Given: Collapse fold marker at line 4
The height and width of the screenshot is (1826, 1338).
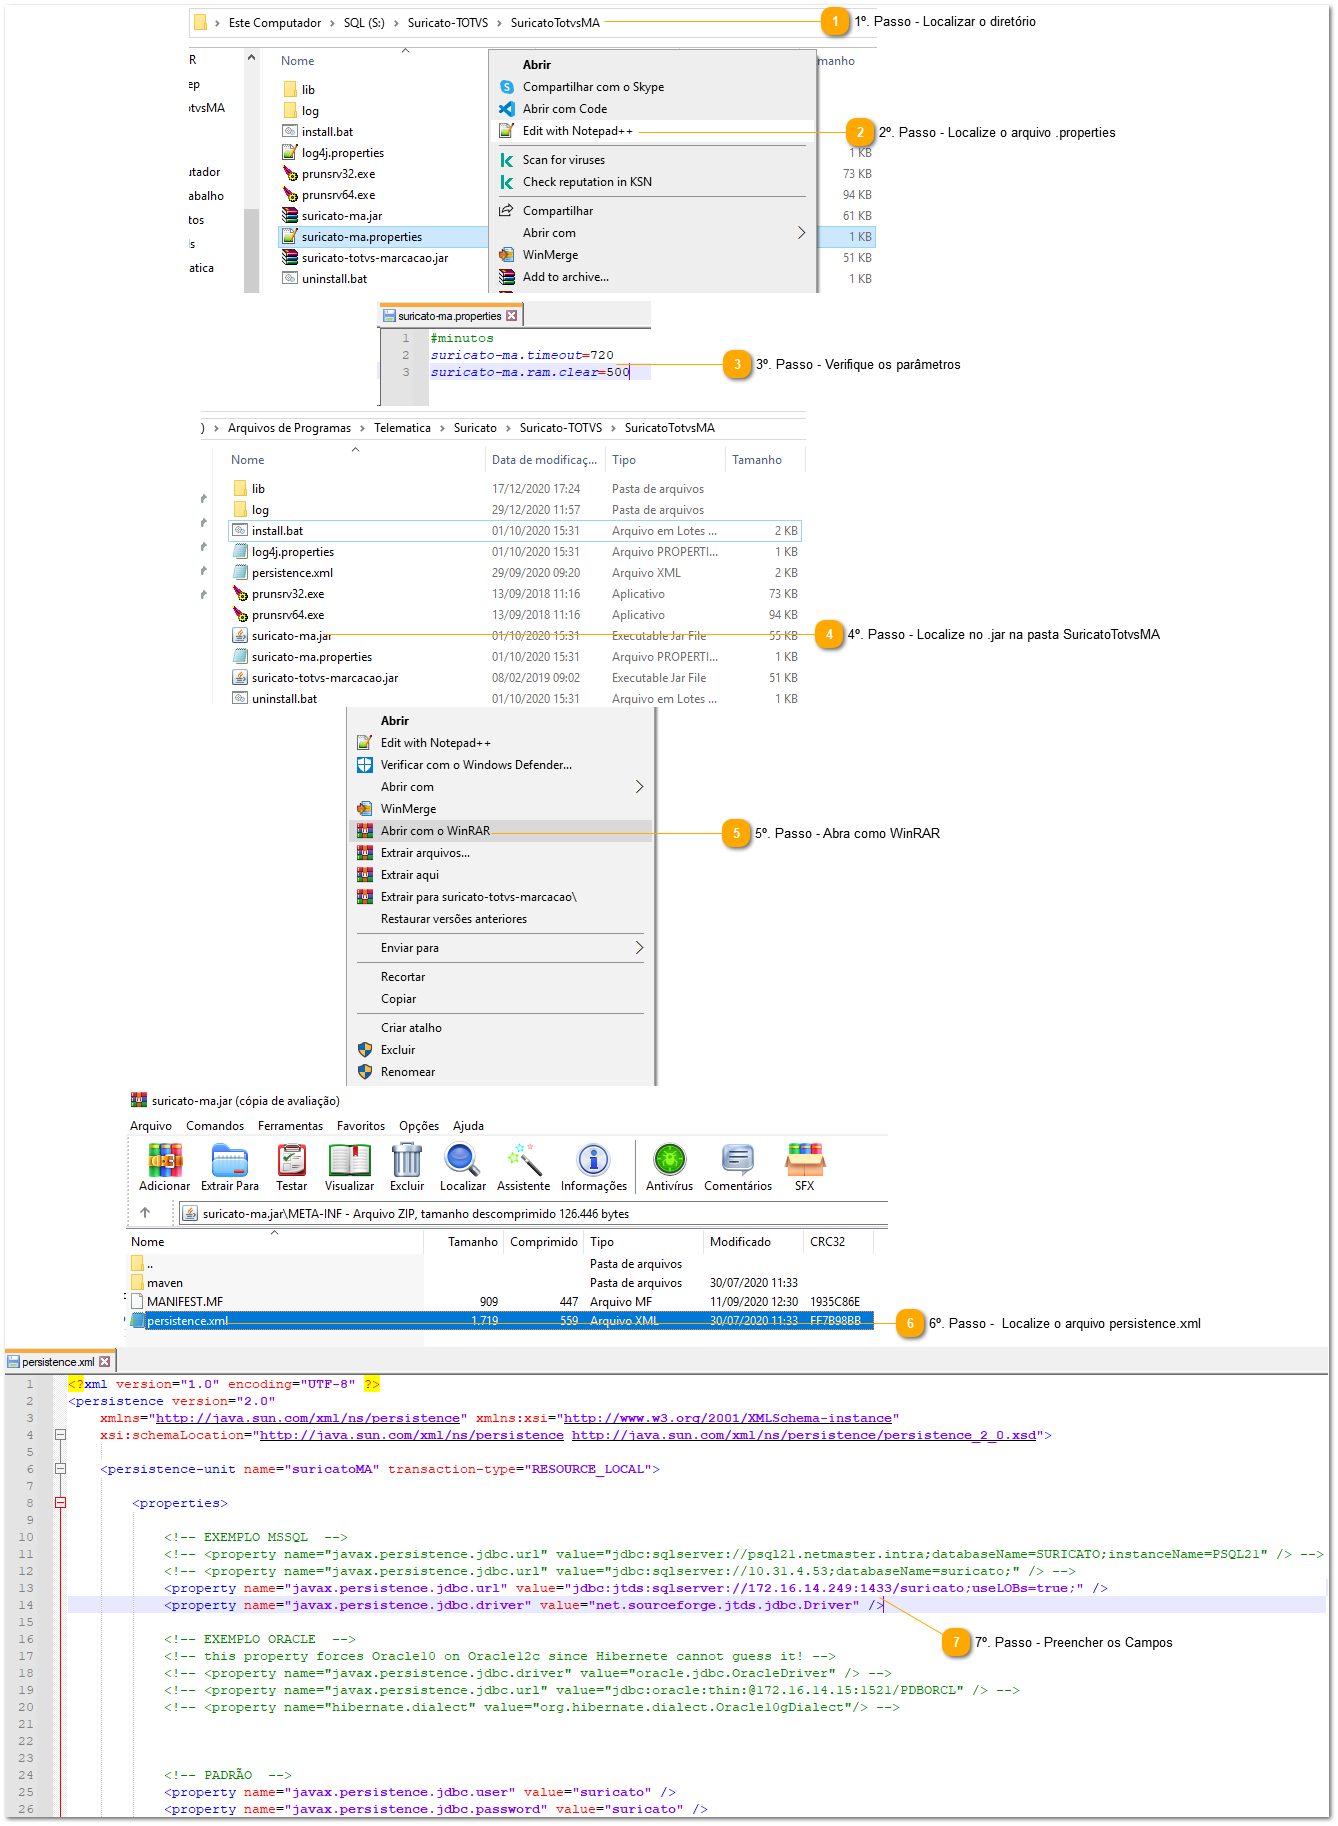Looking at the screenshot, I should click(x=60, y=1435).
